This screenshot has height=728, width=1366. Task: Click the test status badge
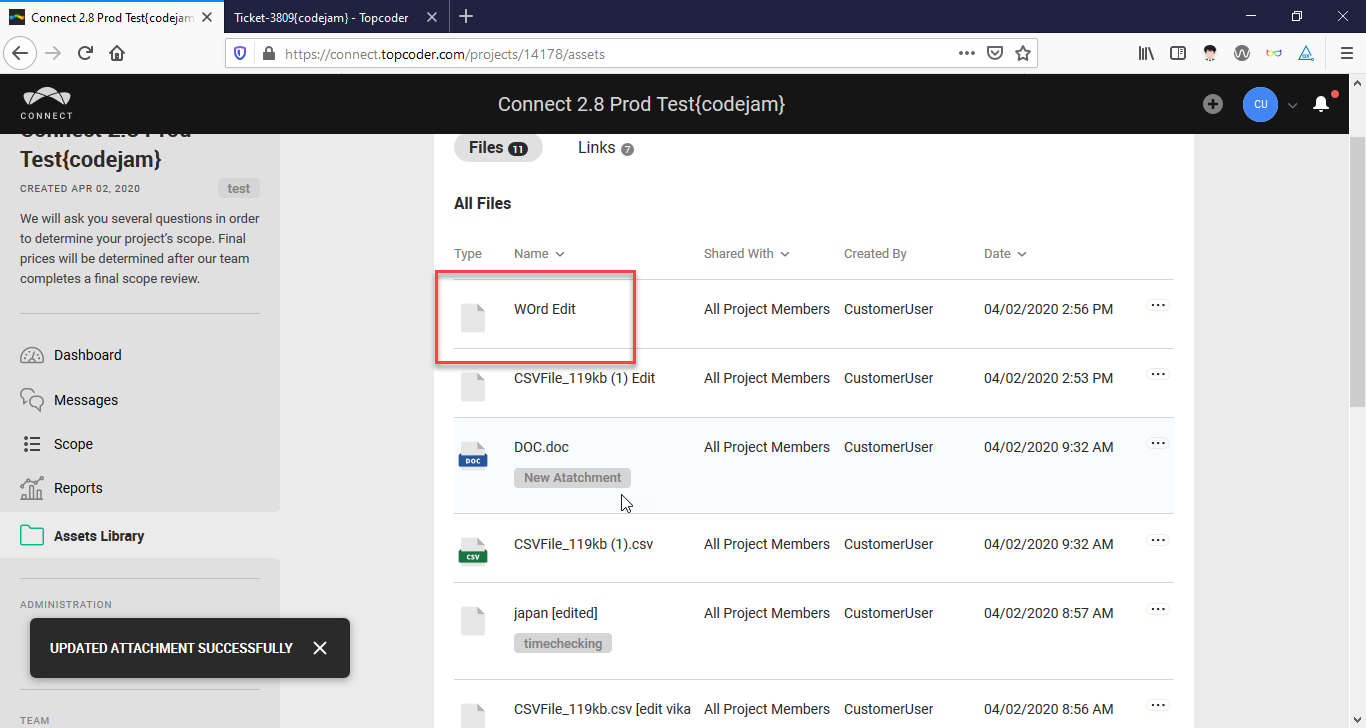tap(239, 188)
